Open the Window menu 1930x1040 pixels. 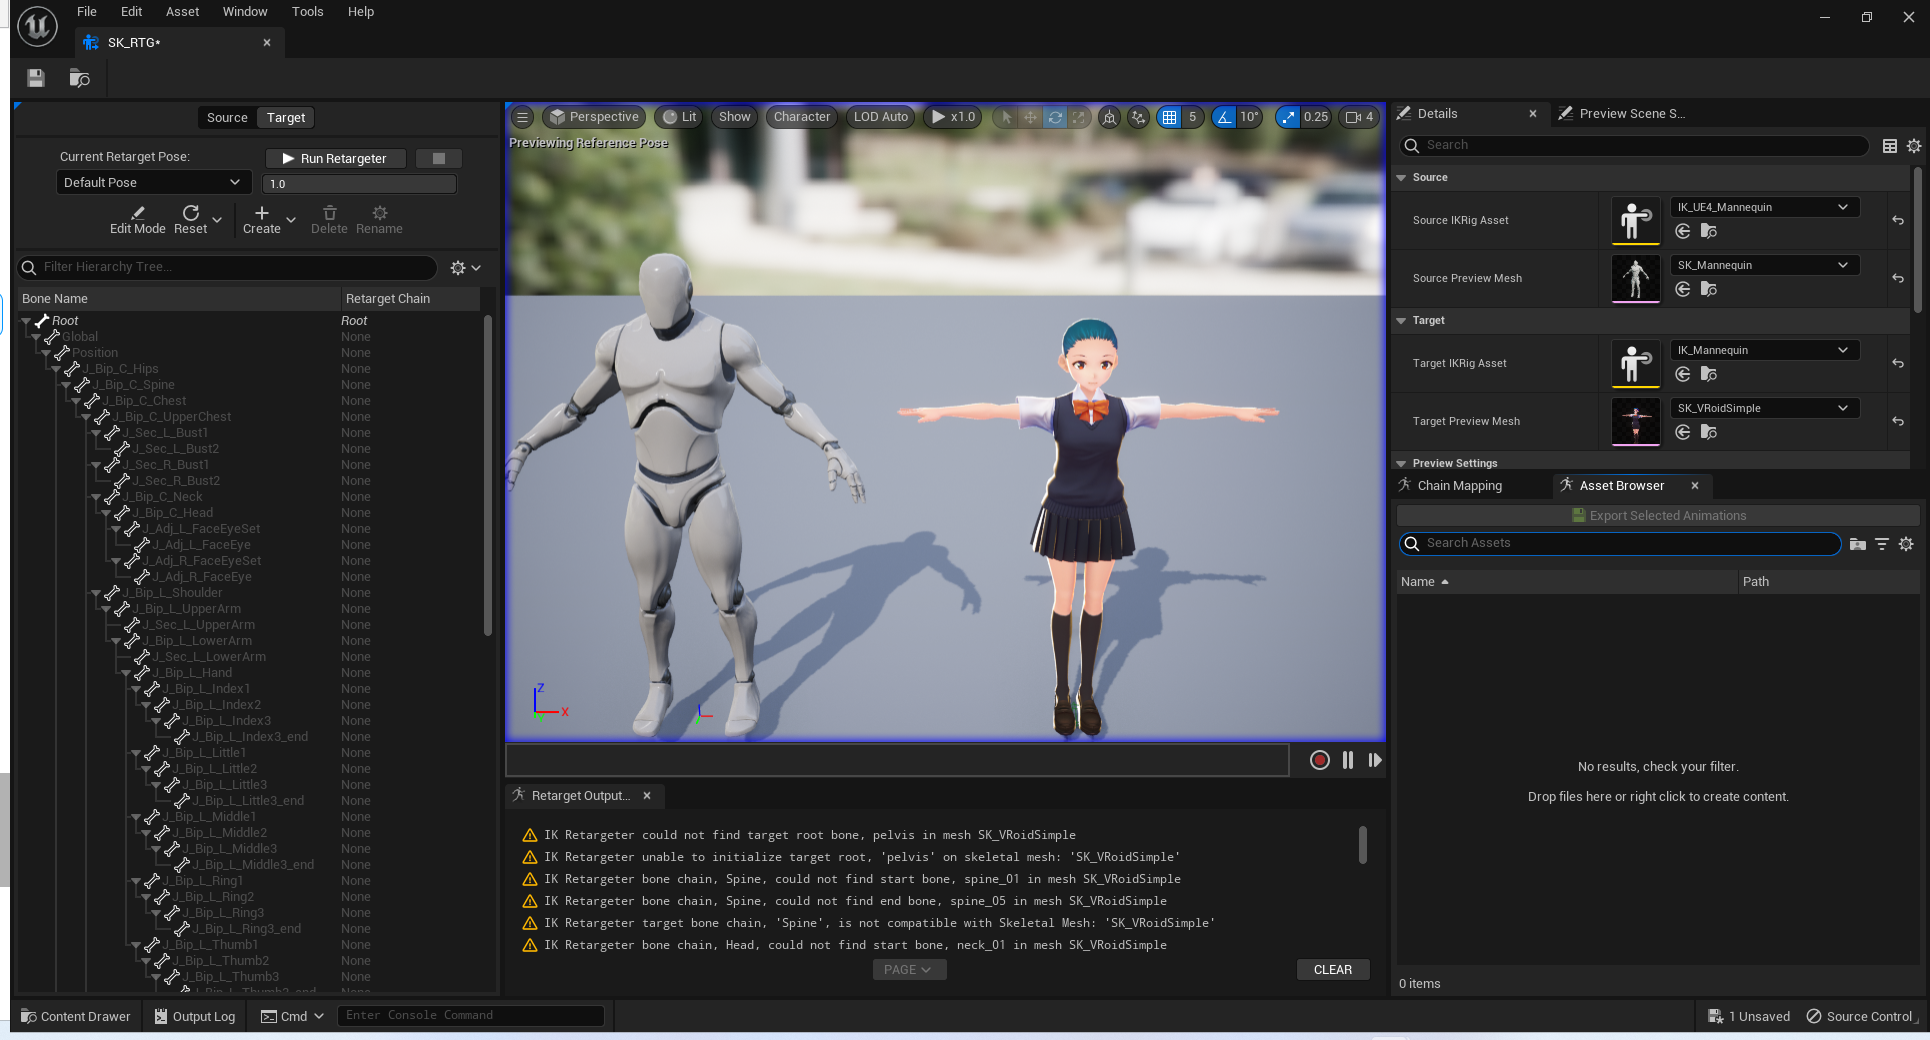click(x=244, y=12)
